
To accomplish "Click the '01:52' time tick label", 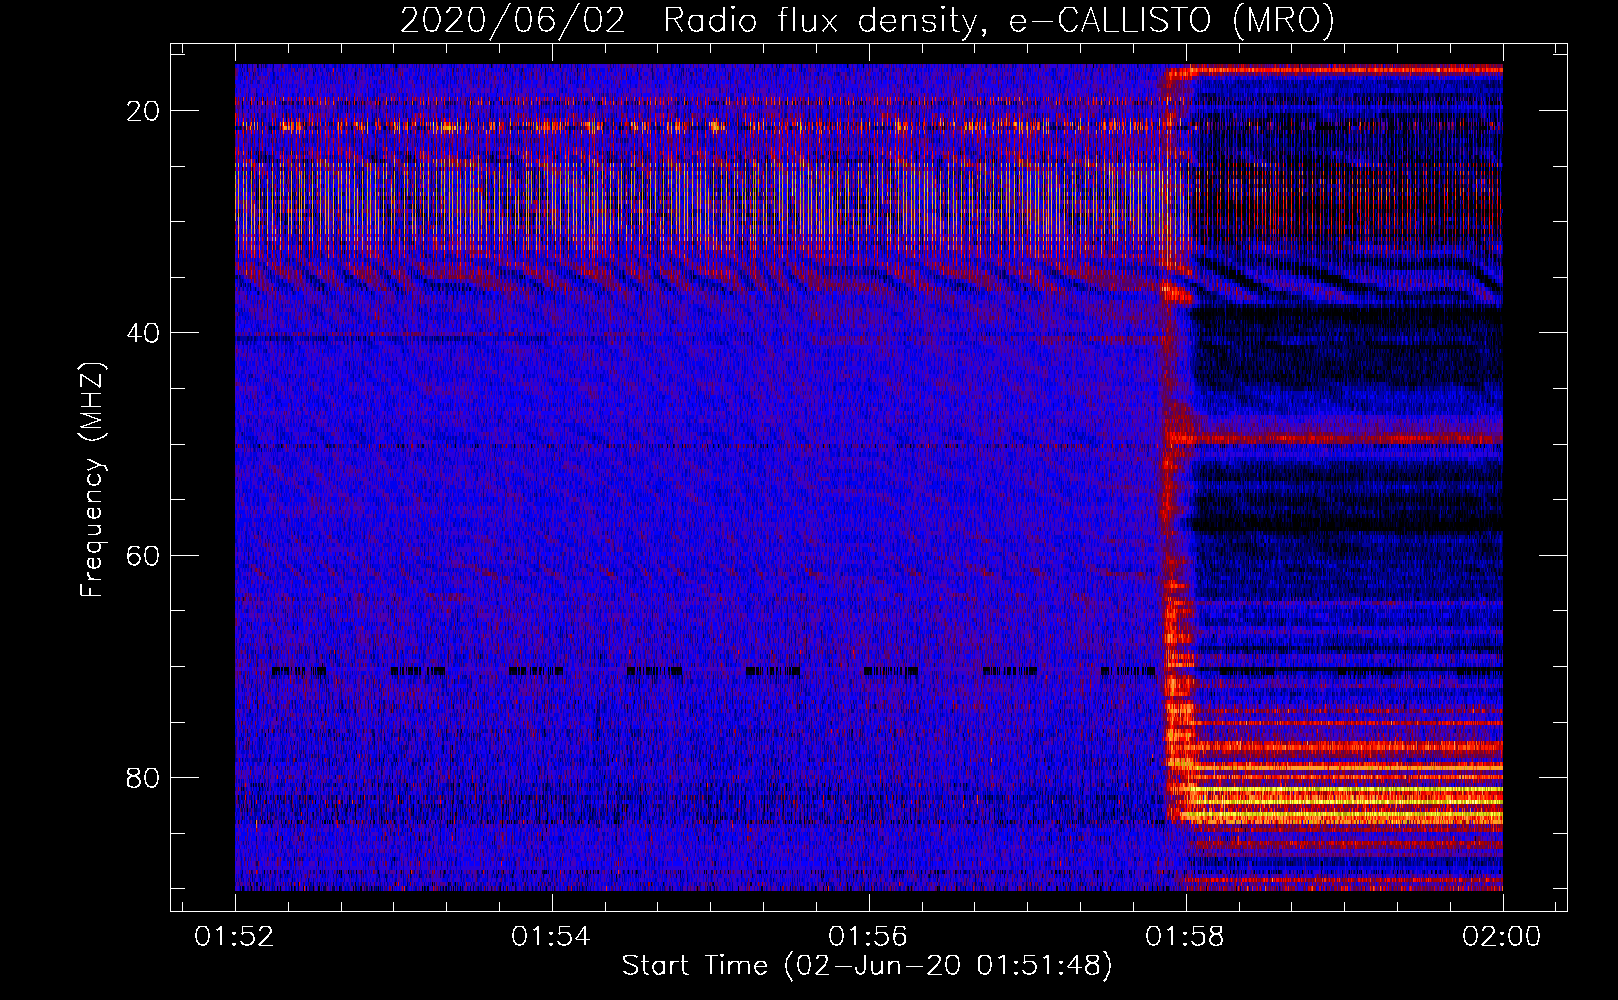I will pyautogui.click(x=234, y=937).
